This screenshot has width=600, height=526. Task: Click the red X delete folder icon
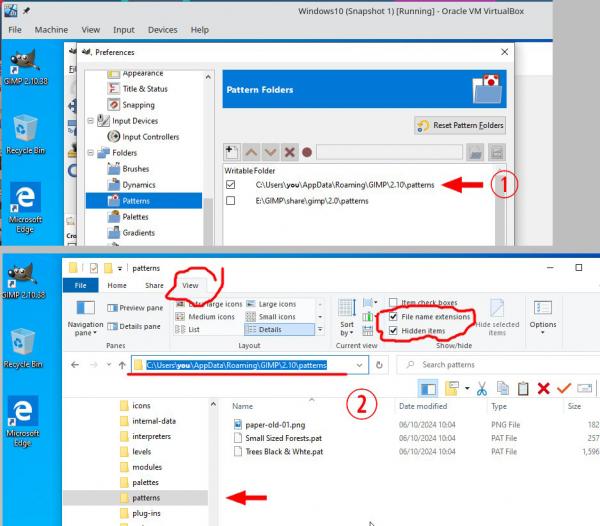pos(290,152)
